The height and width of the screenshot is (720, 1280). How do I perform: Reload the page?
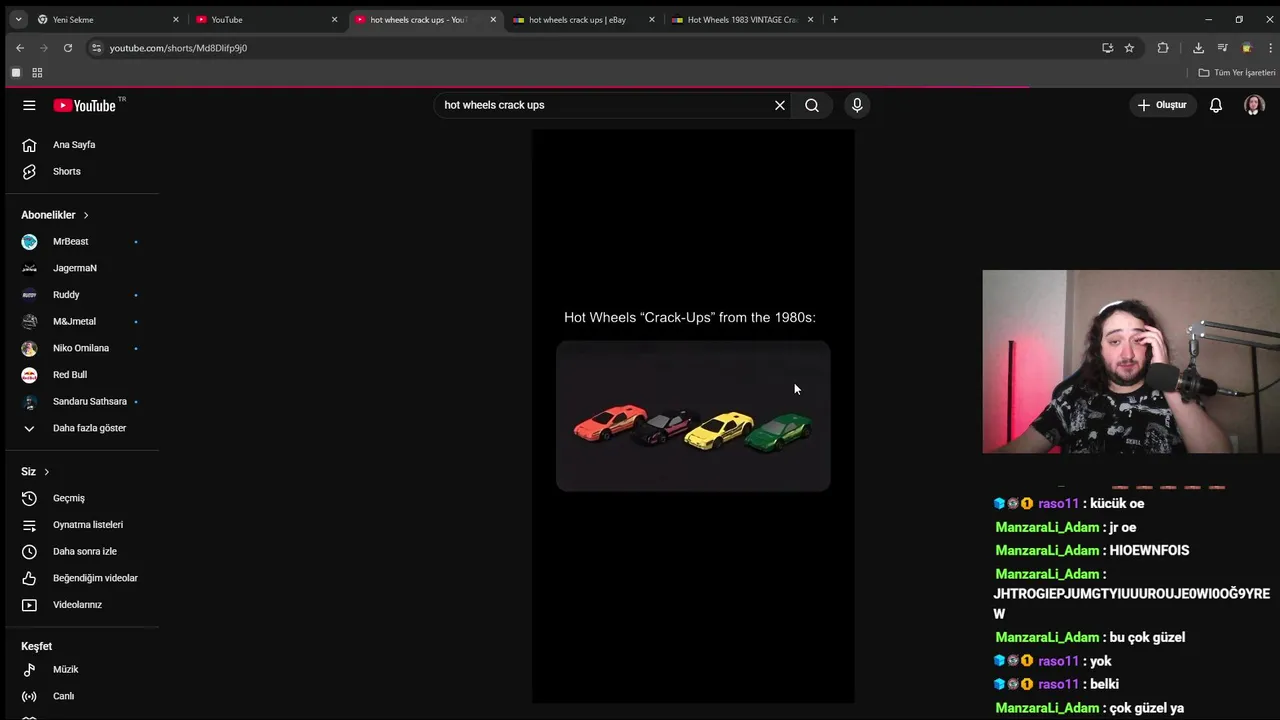click(x=68, y=48)
